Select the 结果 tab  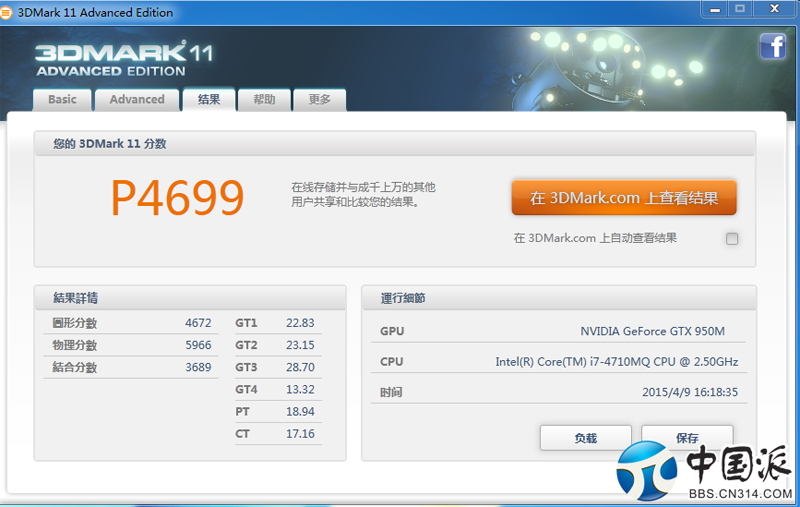[209, 99]
